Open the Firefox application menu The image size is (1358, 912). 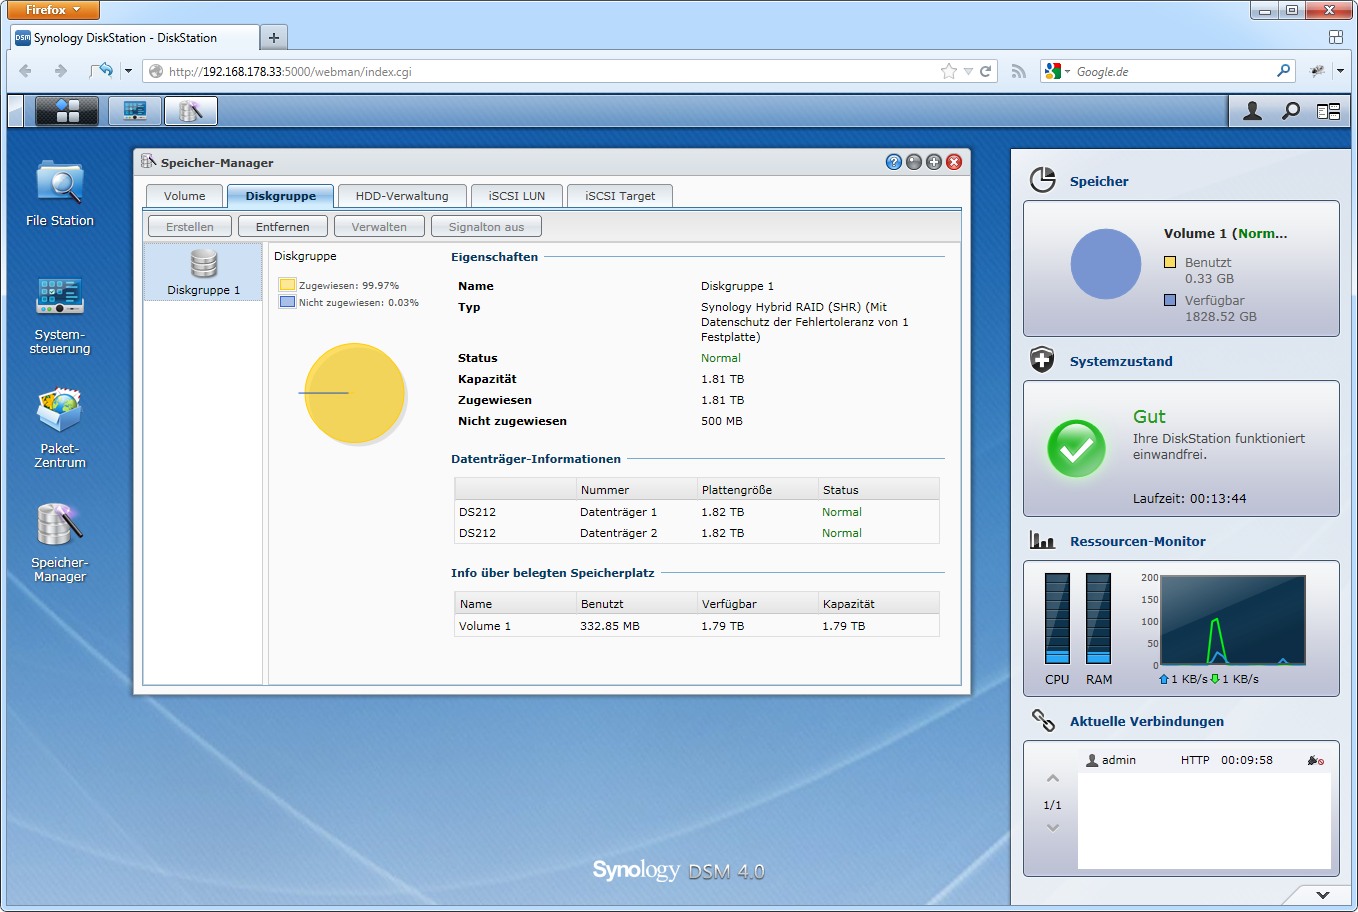(x=53, y=10)
